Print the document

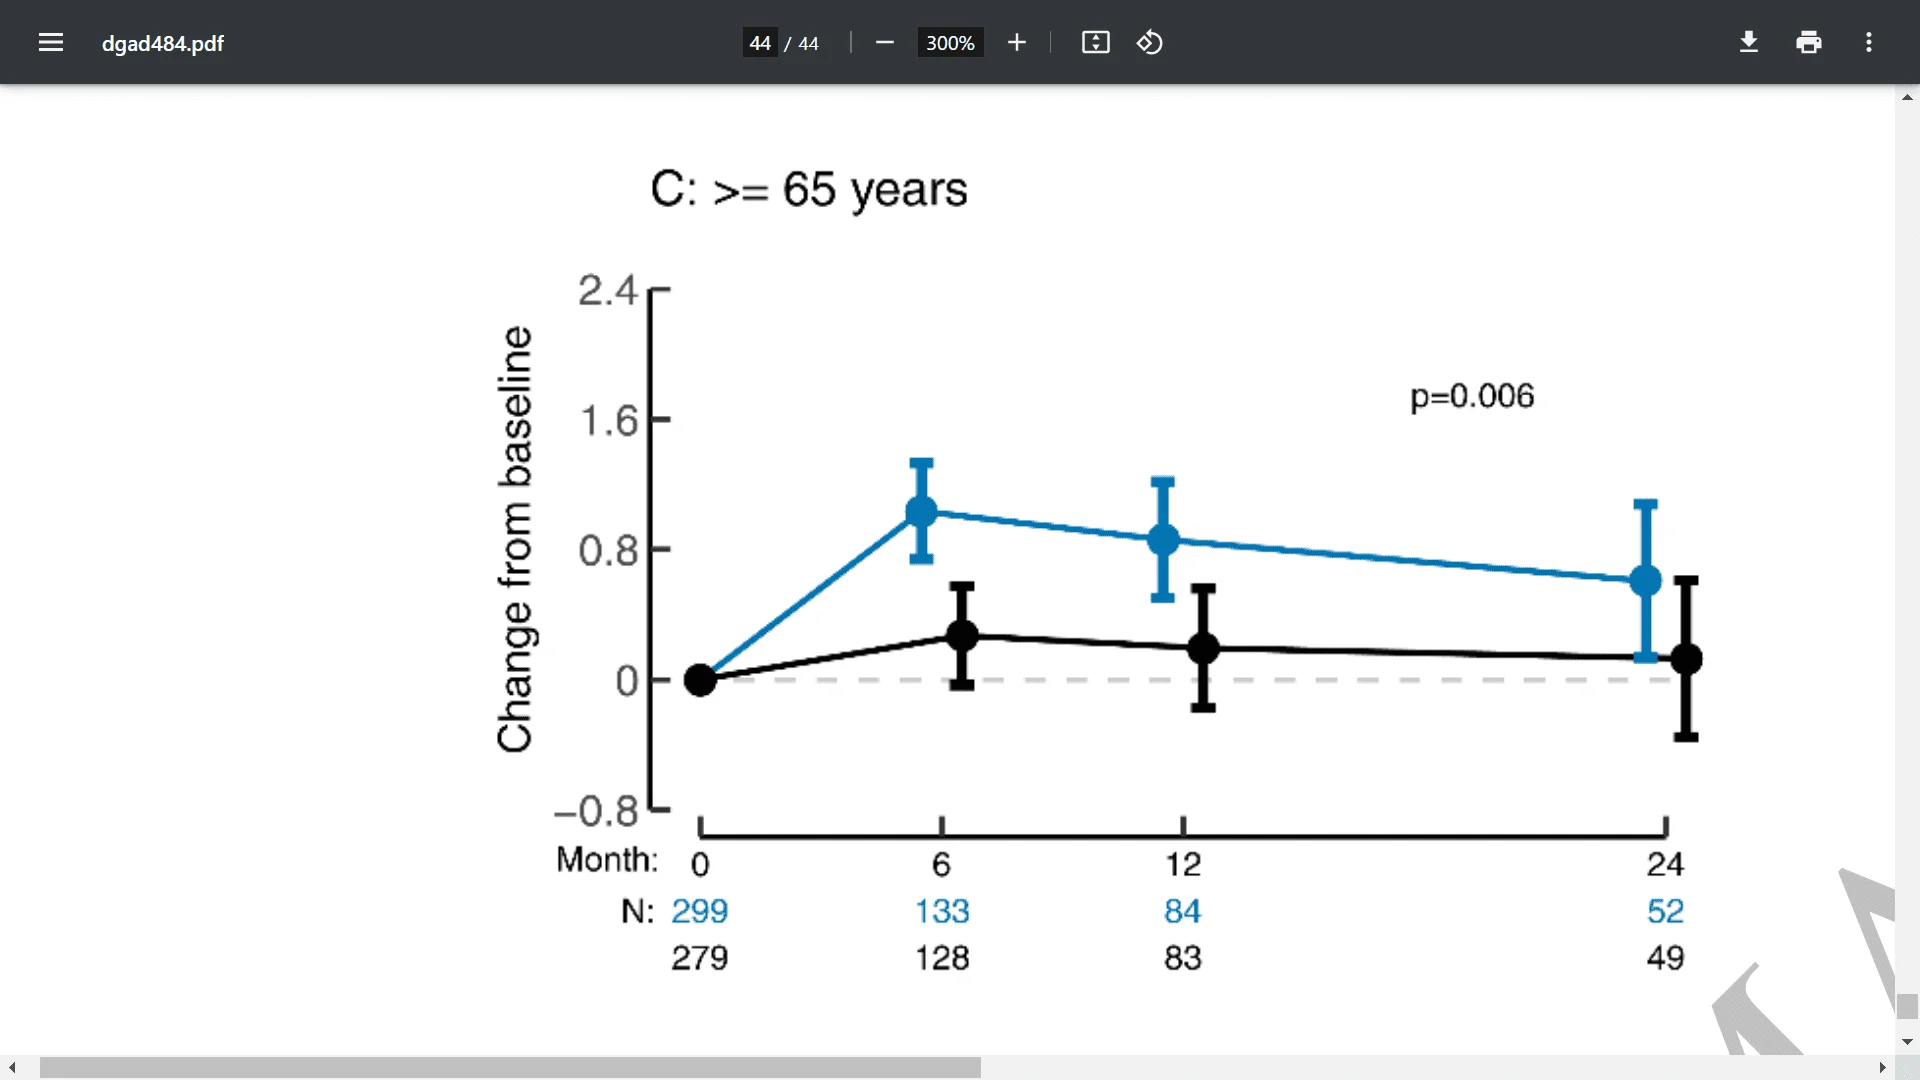pos(1809,42)
